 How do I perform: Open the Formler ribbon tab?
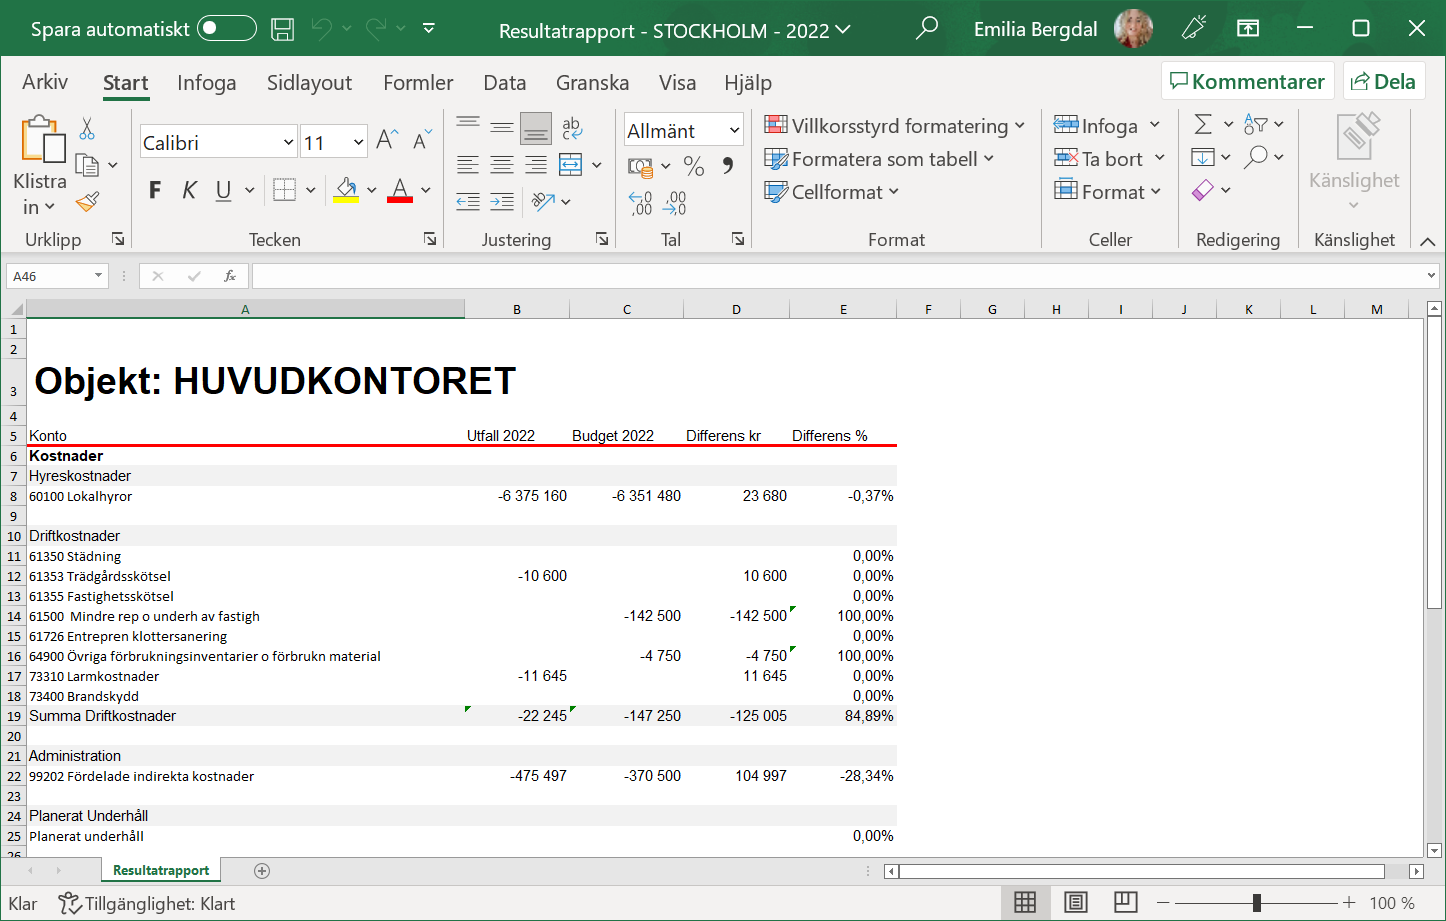click(418, 83)
